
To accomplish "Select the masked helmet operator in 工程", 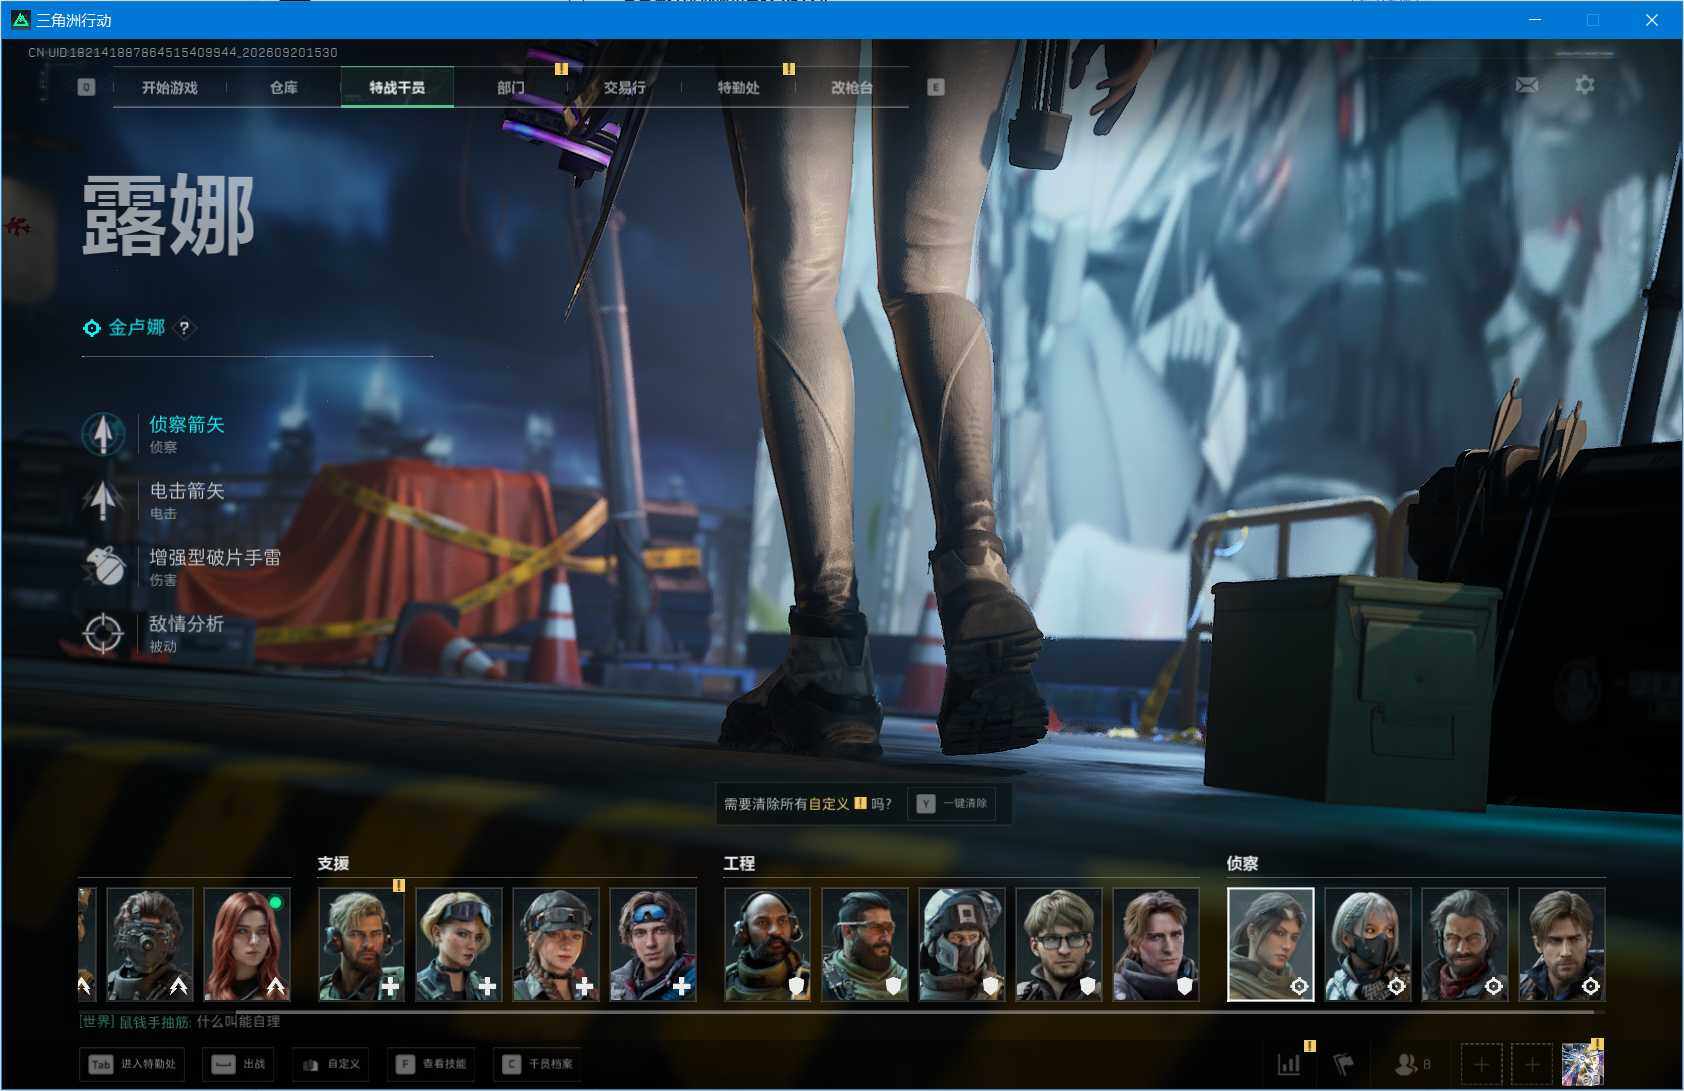I will click(x=962, y=945).
